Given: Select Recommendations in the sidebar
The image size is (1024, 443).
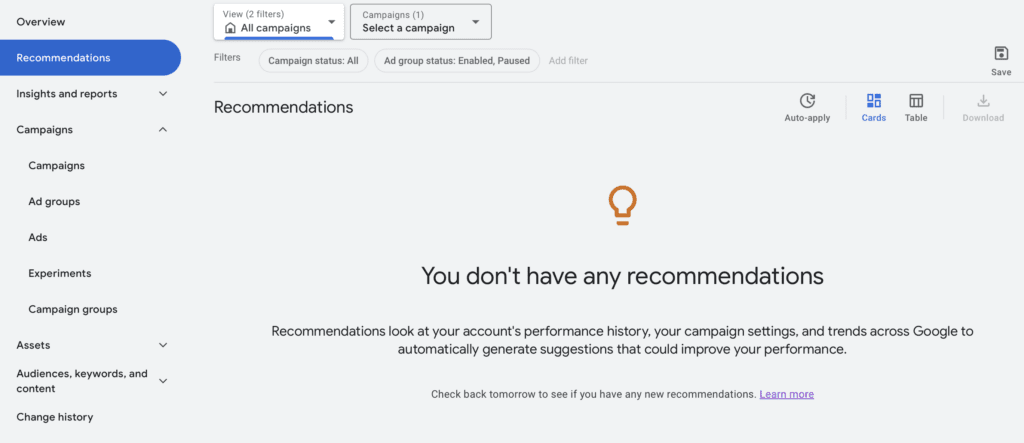Looking at the screenshot, I should click(64, 58).
